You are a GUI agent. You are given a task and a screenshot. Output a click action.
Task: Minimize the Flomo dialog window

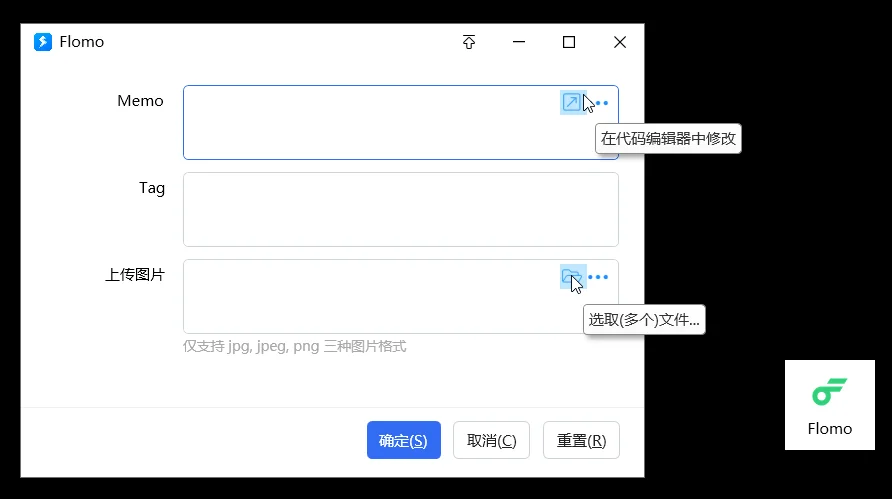coord(519,42)
